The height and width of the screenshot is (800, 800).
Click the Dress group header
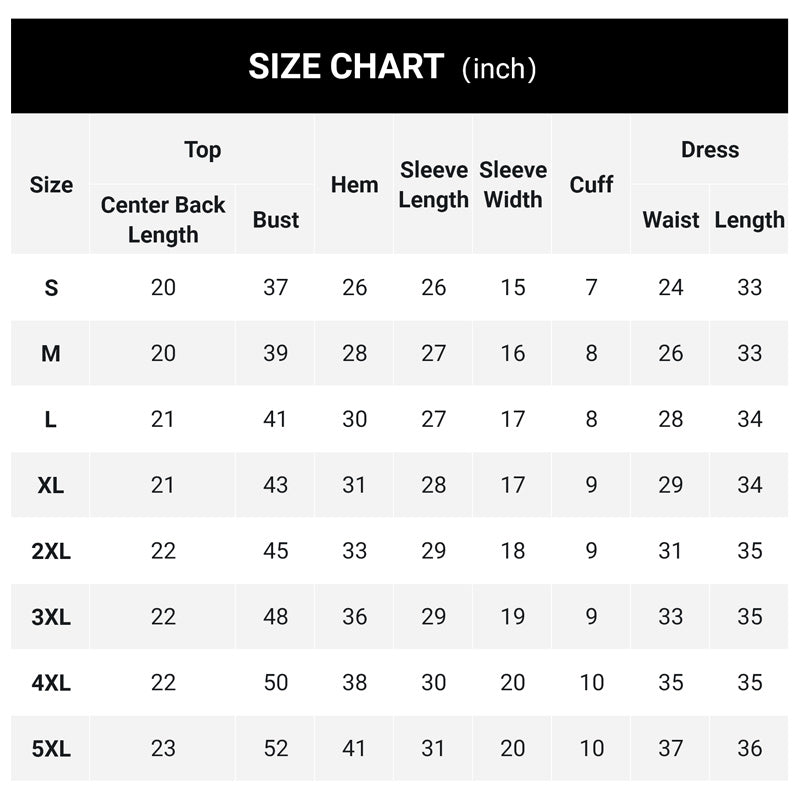point(710,150)
